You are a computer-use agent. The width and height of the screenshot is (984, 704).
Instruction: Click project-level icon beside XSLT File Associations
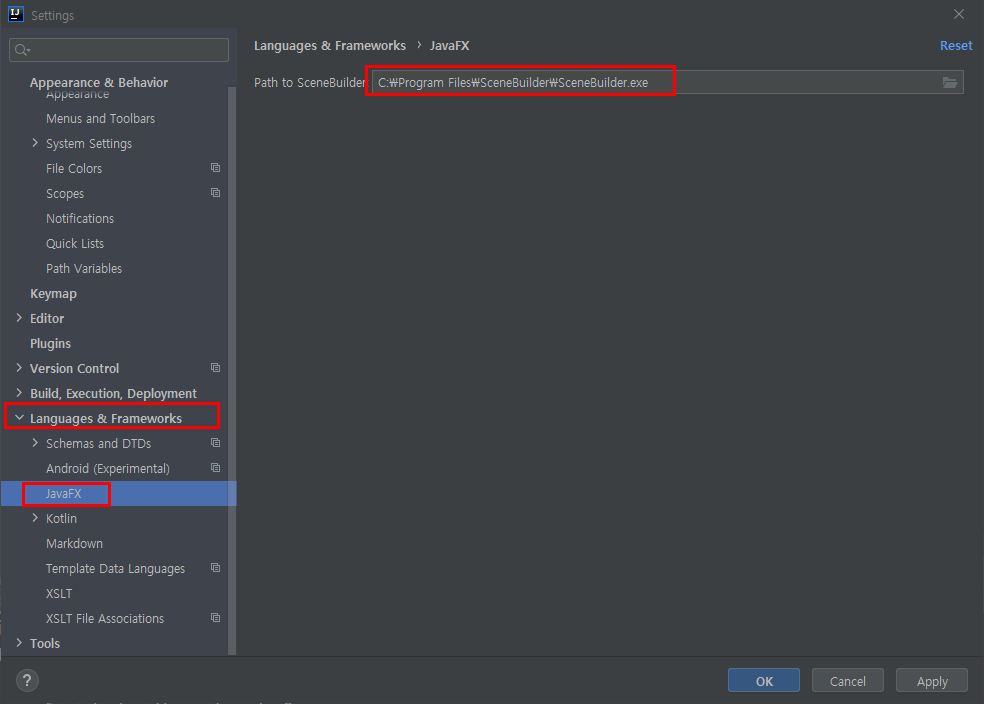tap(215, 618)
